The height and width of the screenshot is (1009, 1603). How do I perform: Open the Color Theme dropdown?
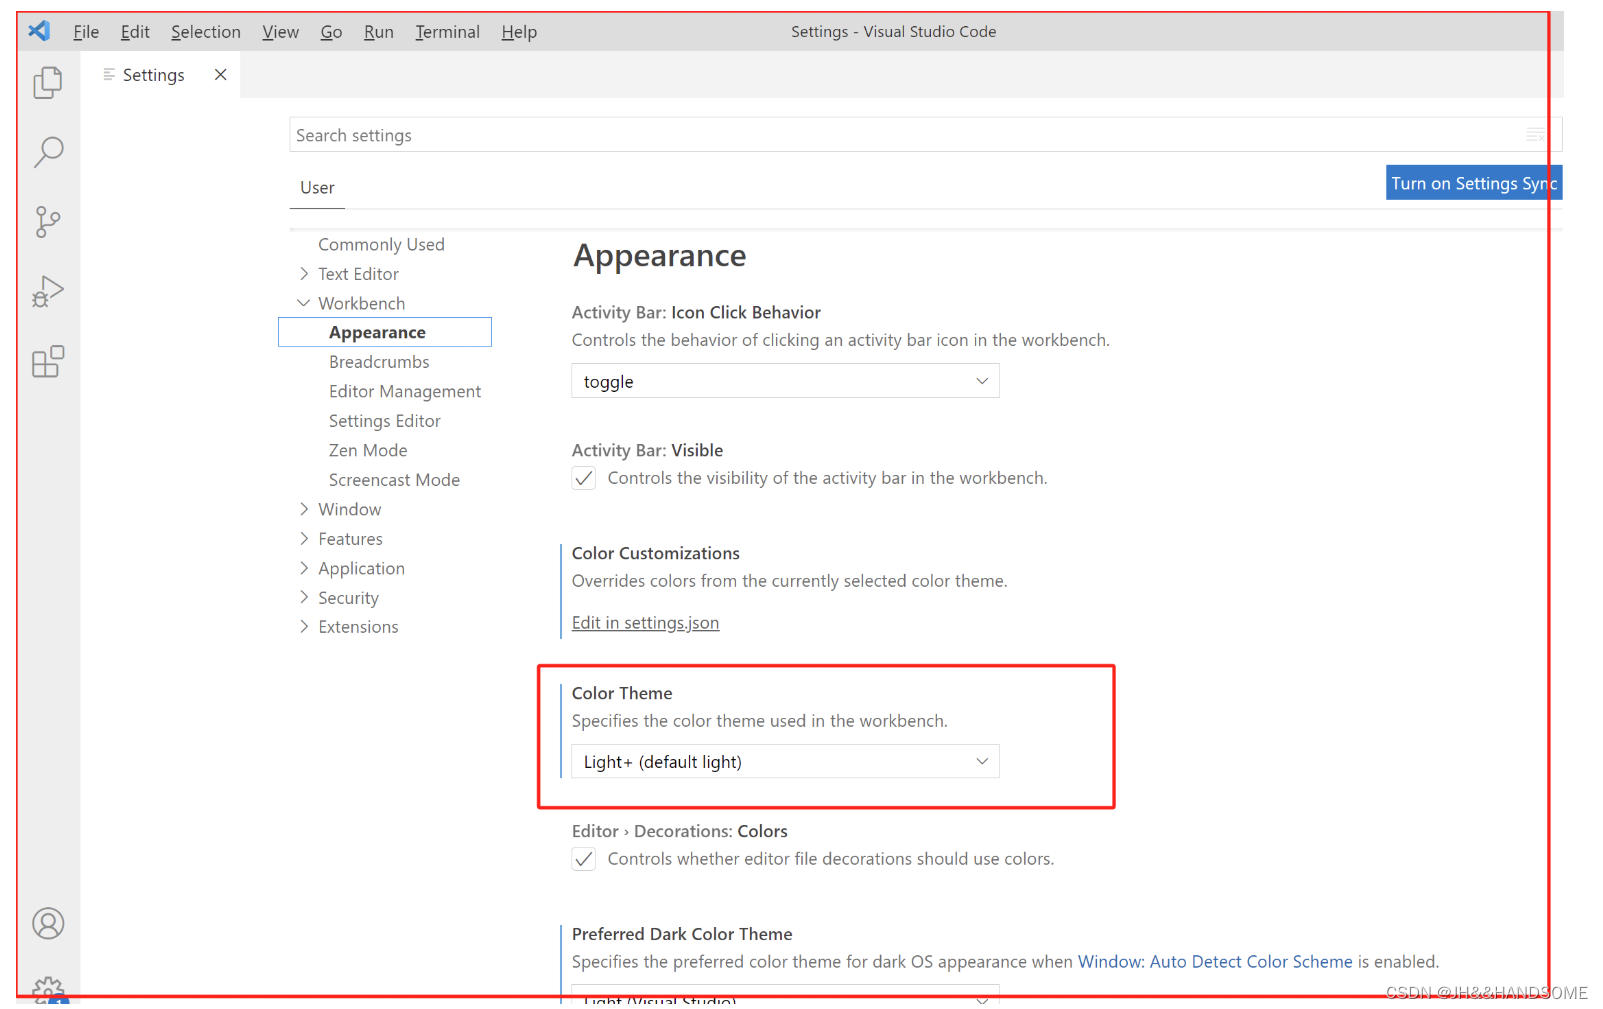pyautogui.click(x=785, y=762)
